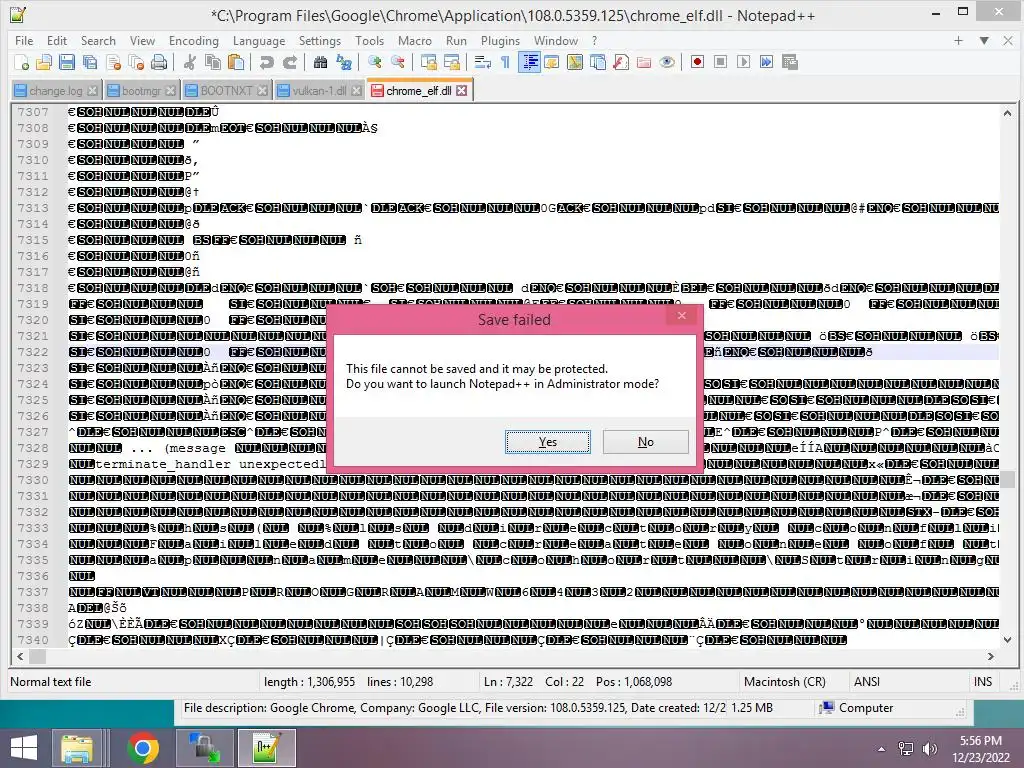Open the Search menu
This screenshot has height=768, width=1024.
(98, 40)
